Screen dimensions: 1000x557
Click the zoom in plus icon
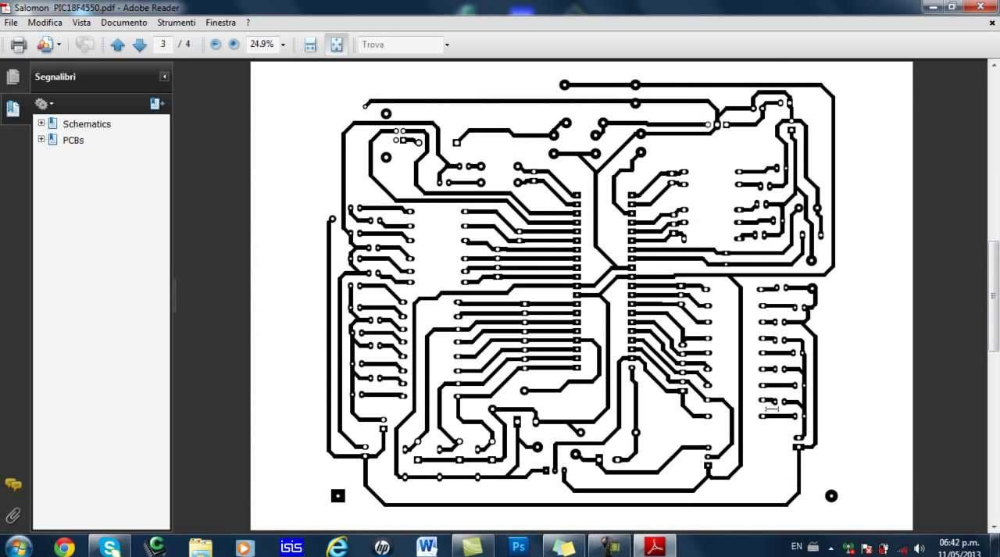tap(234, 44)
